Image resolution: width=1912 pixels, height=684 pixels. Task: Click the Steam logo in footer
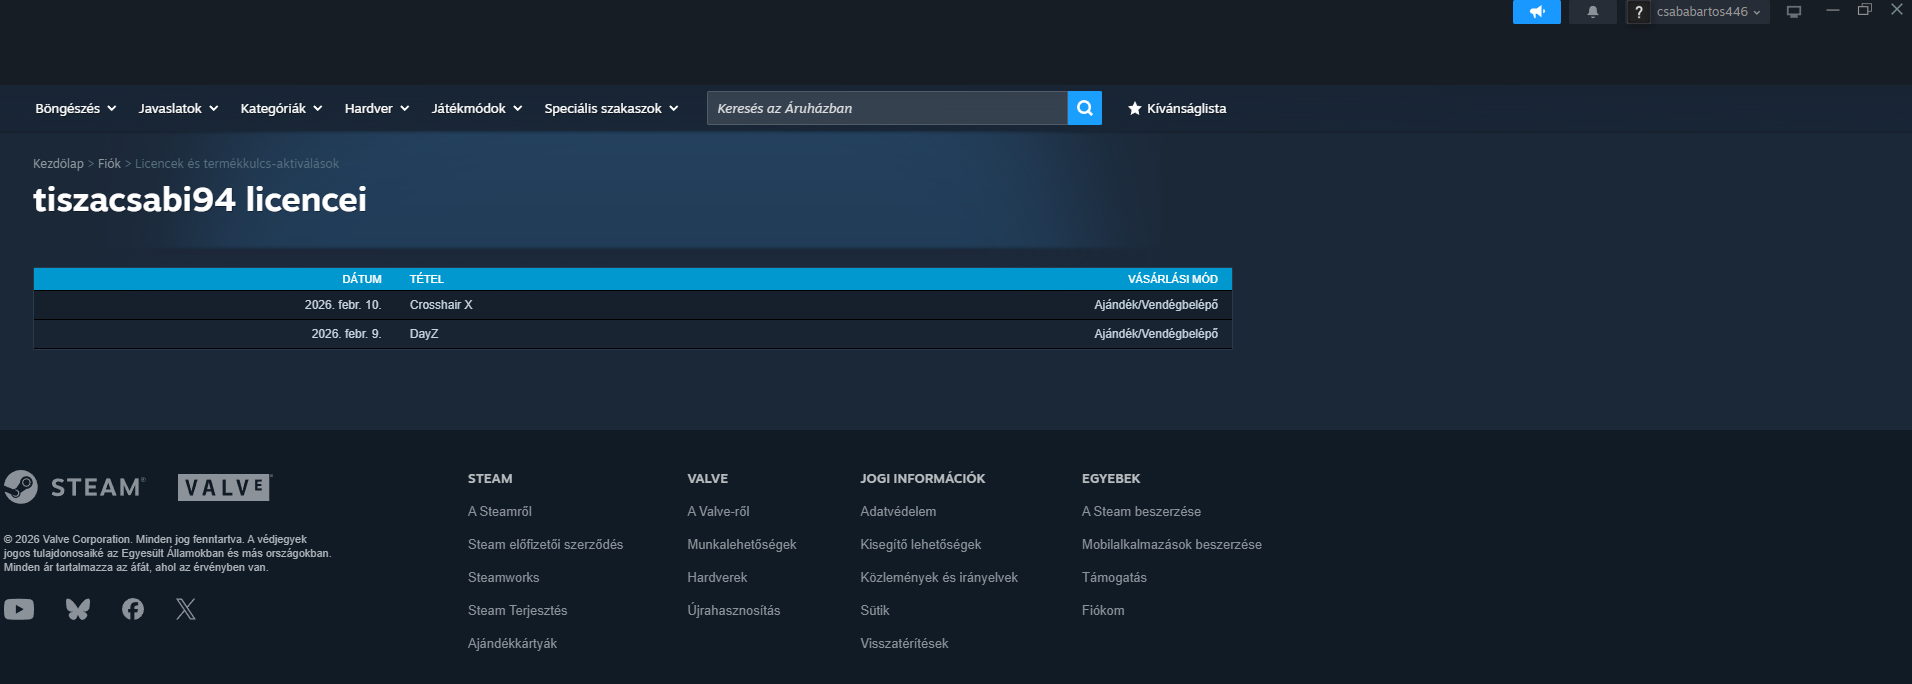(74, 487)
